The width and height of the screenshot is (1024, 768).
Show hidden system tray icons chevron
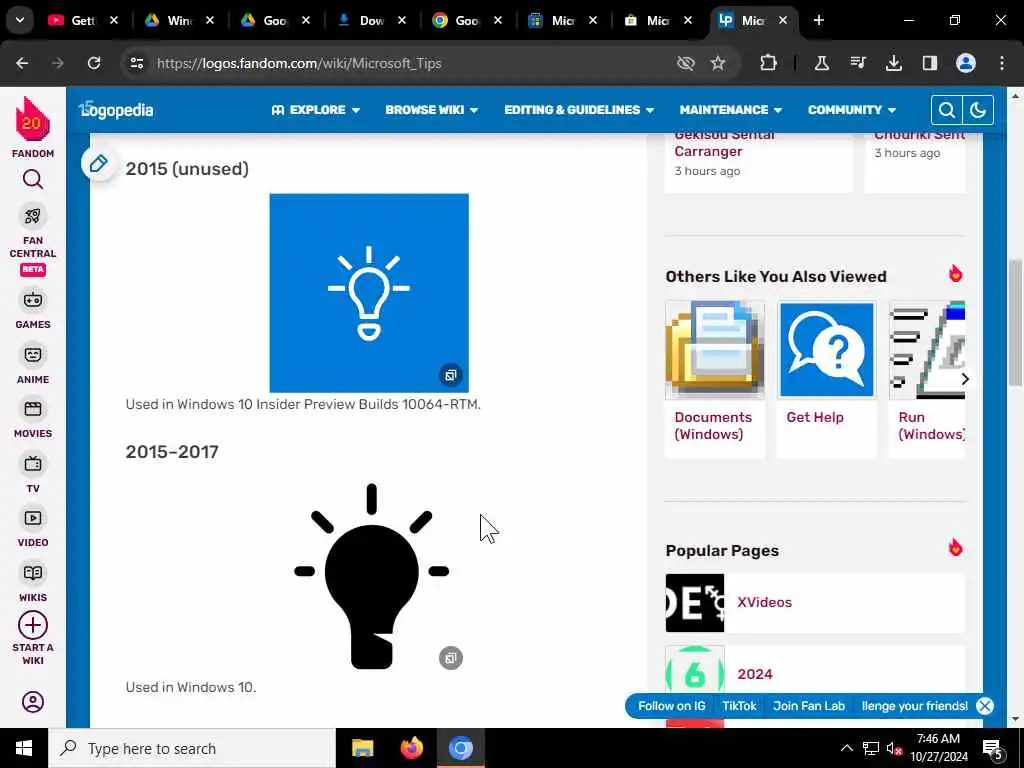846,748
